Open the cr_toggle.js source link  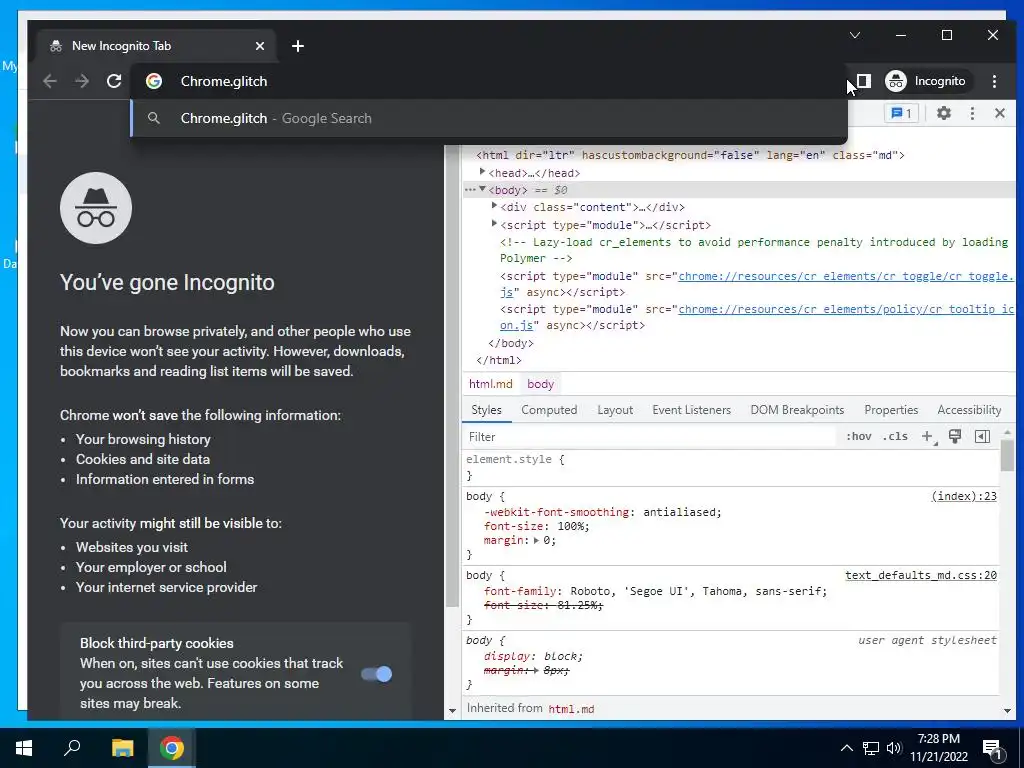coord(845,276)
